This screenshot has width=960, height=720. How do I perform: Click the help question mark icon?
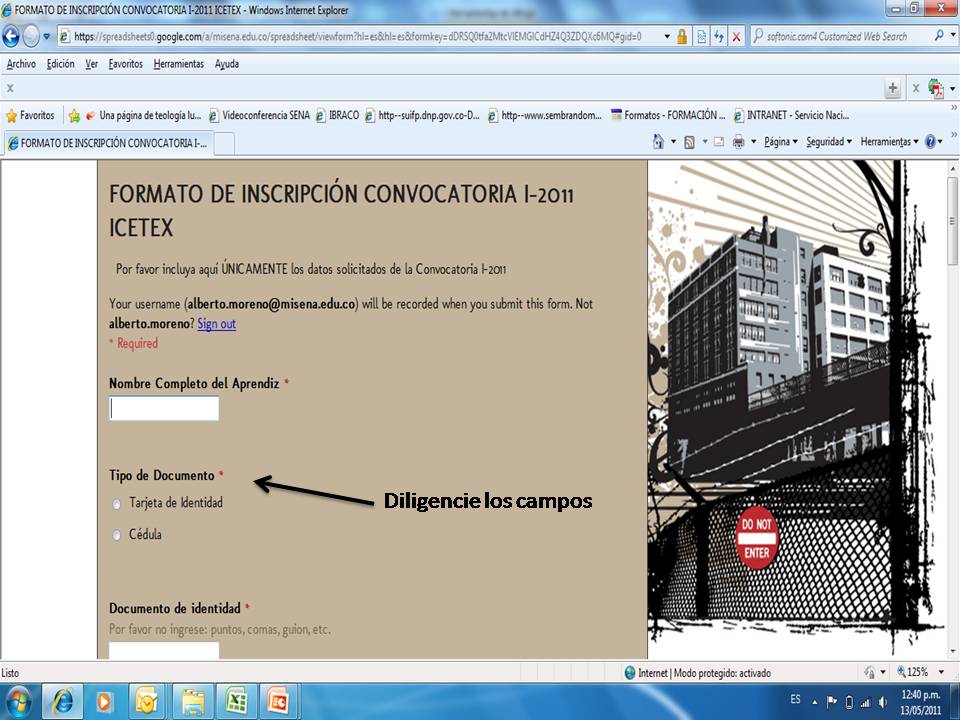[930, 141]
